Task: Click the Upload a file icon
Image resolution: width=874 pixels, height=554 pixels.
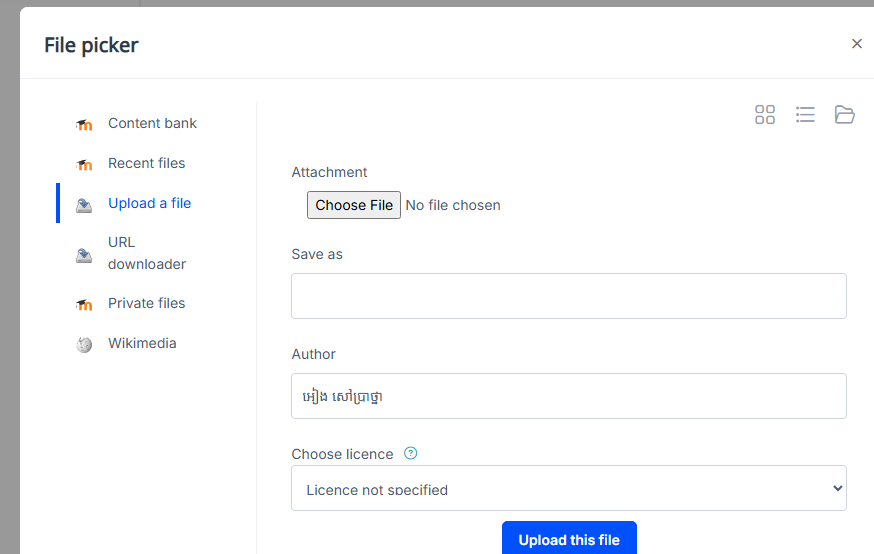Action: click(84, 205)
